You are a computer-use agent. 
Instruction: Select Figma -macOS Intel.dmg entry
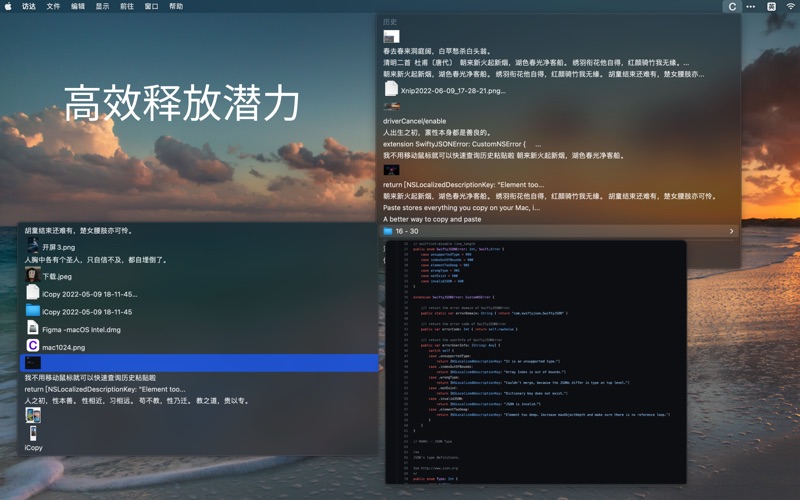click(82, 330)
